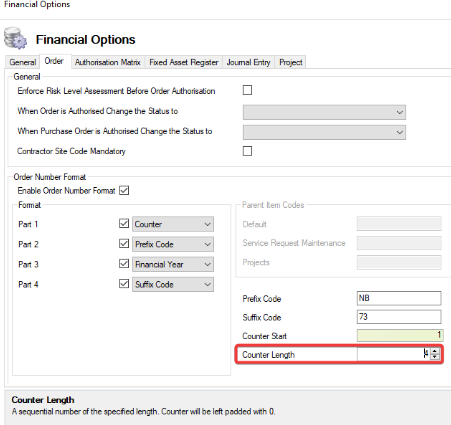Screen dimensions: 451x425
Task: Go to the Journal Entry tab
Action: (x=248, y=62)
